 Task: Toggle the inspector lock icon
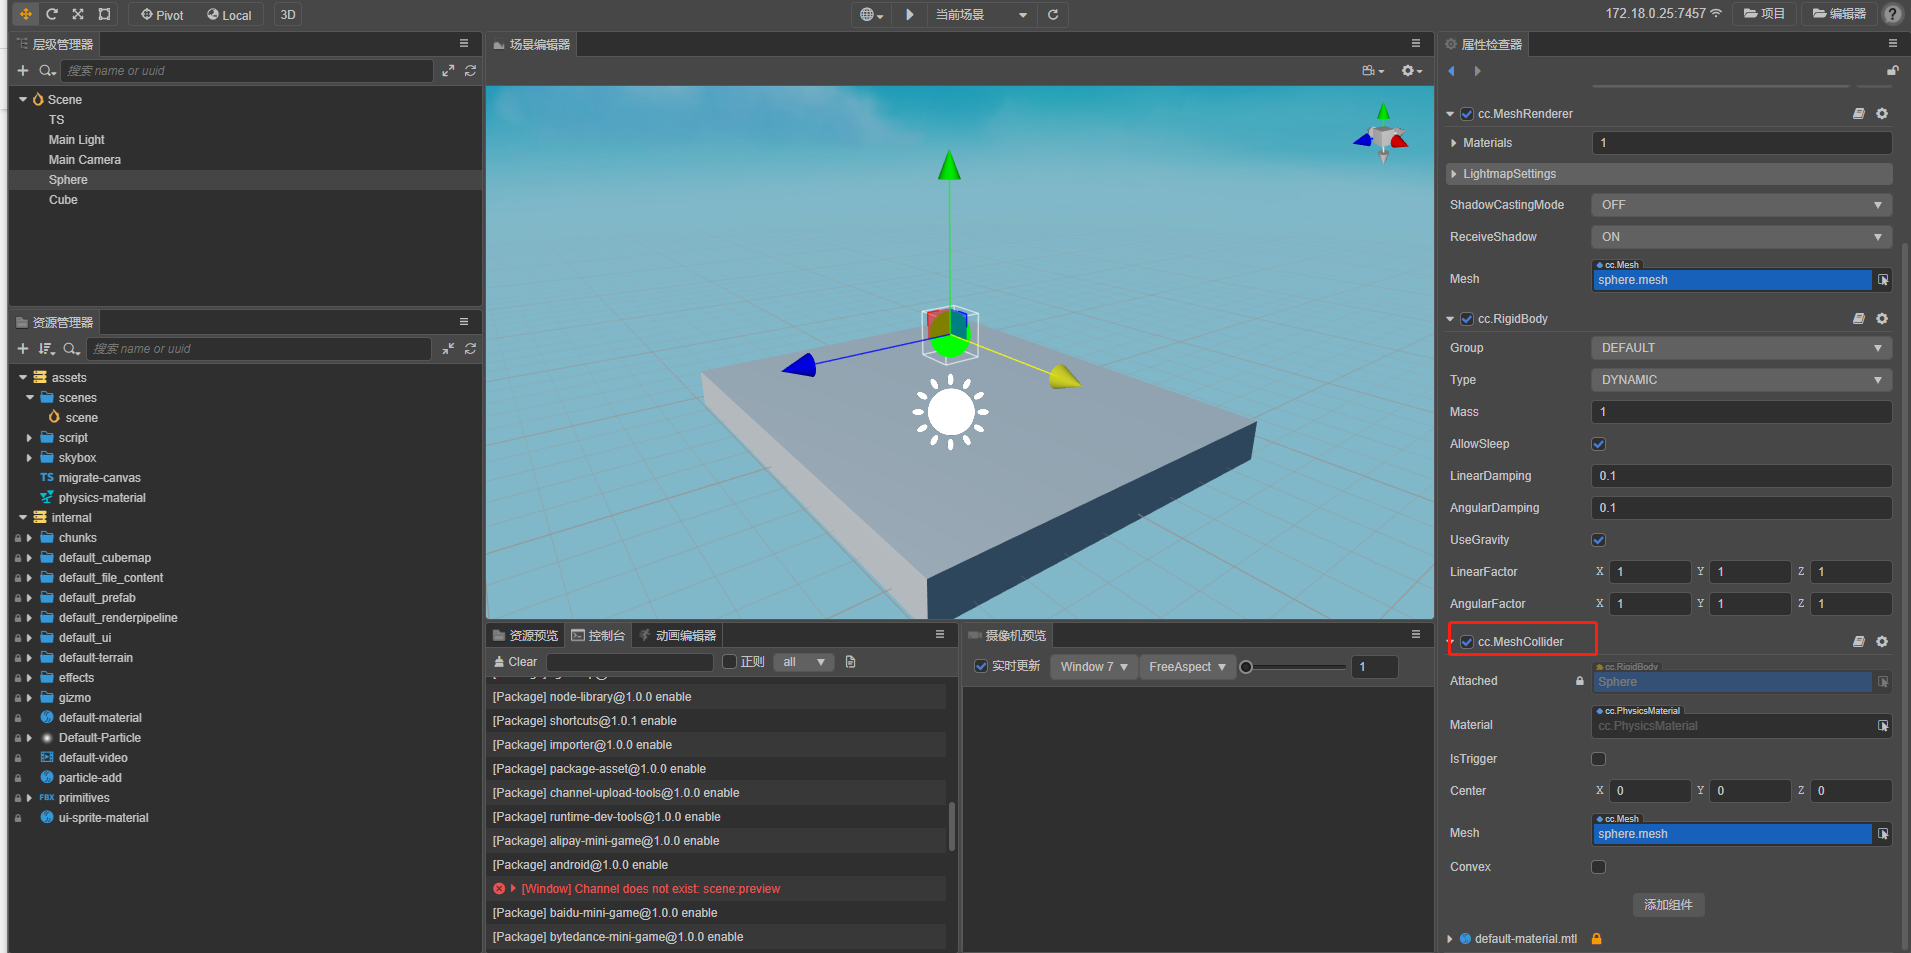pos(1892,71)
